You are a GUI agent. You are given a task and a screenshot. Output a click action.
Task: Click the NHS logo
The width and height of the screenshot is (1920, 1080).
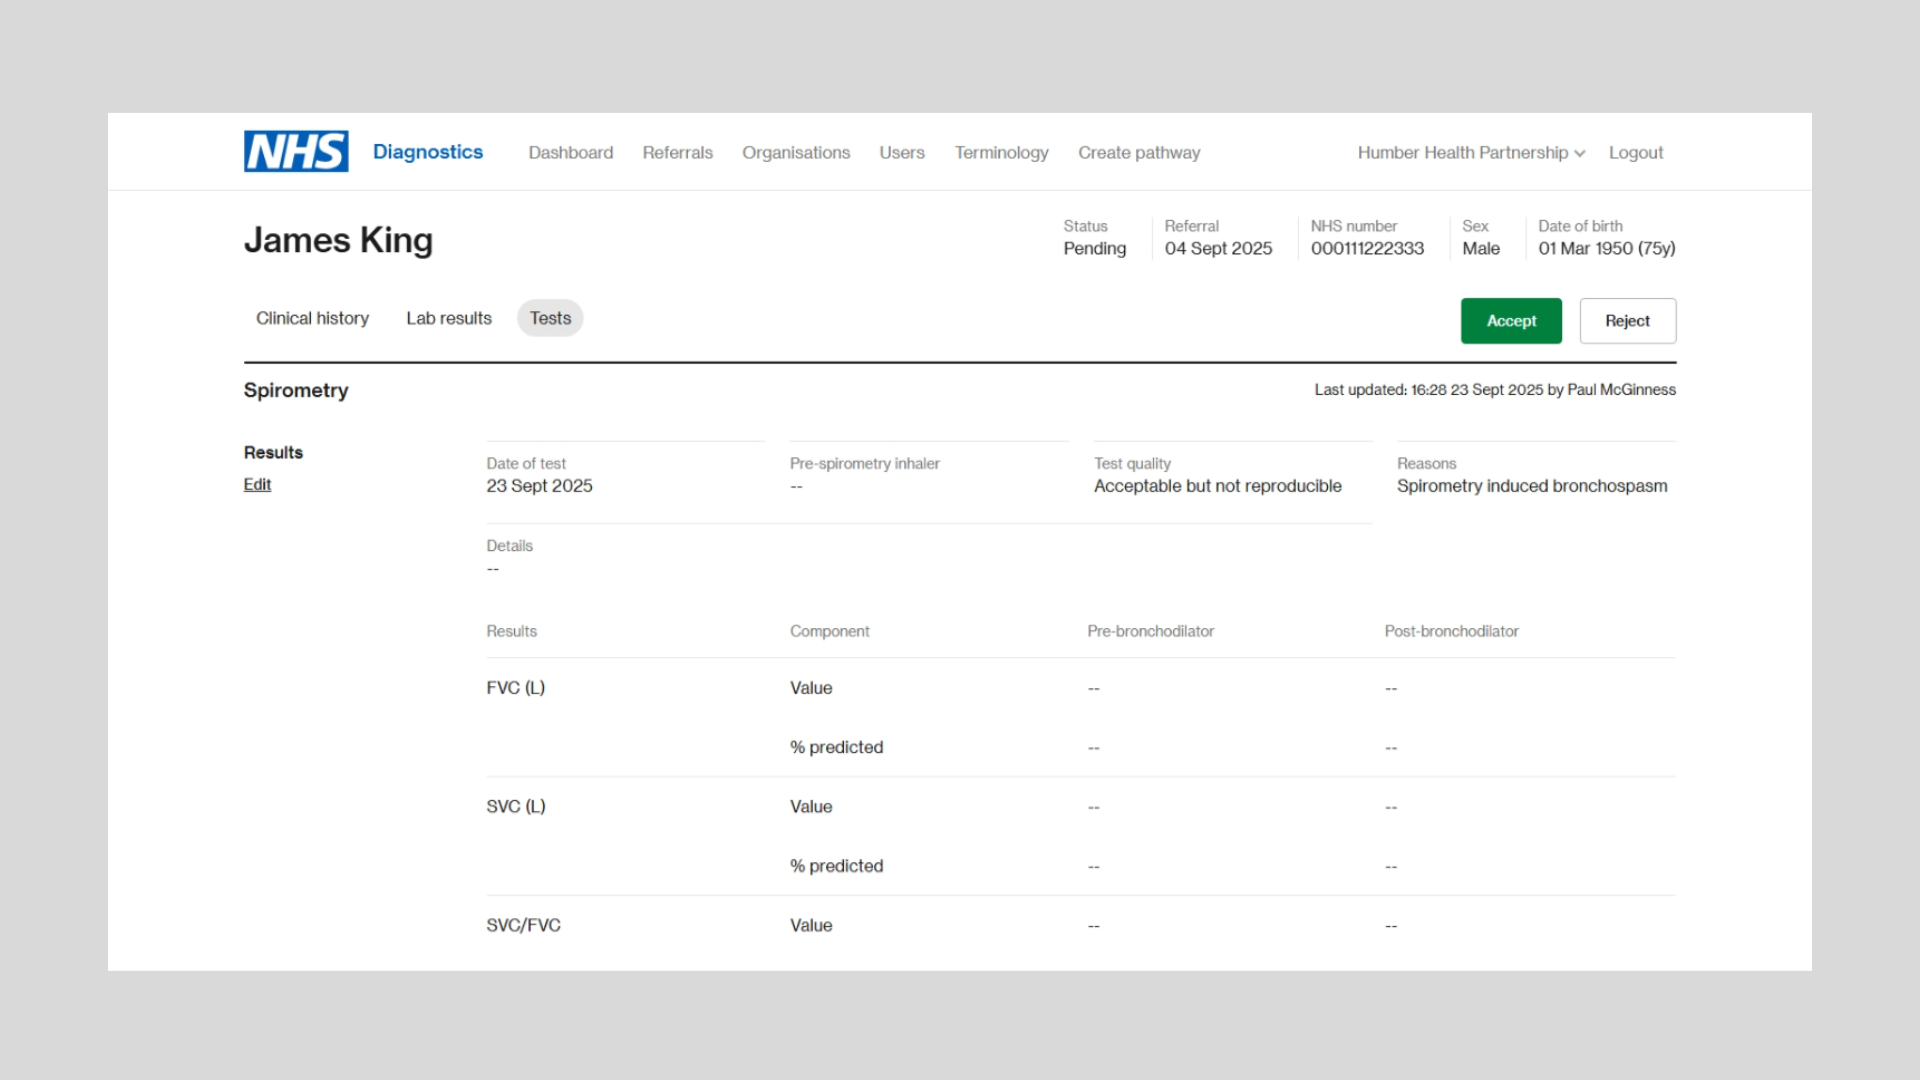(295, 151)
